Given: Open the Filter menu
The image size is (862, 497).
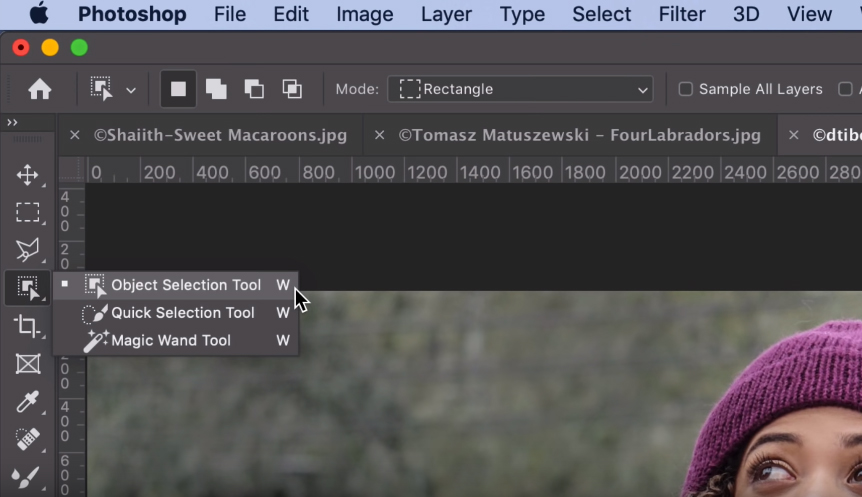Looking at the screenshot, I should (x=682, y=14).
